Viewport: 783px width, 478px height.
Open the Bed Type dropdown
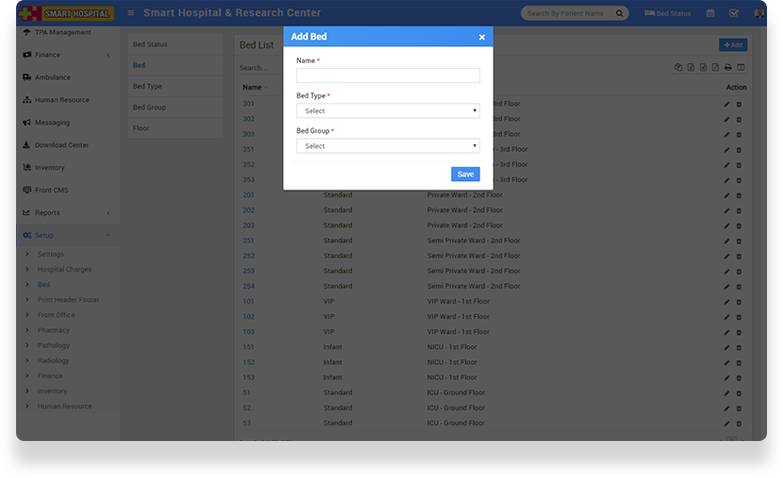tap(388, 111)
